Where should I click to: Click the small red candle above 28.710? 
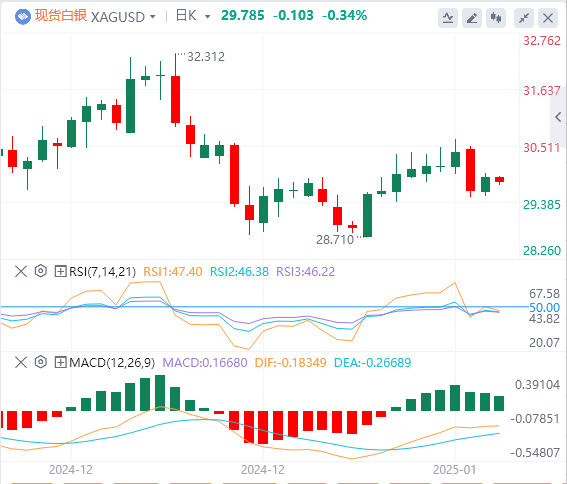353,227
